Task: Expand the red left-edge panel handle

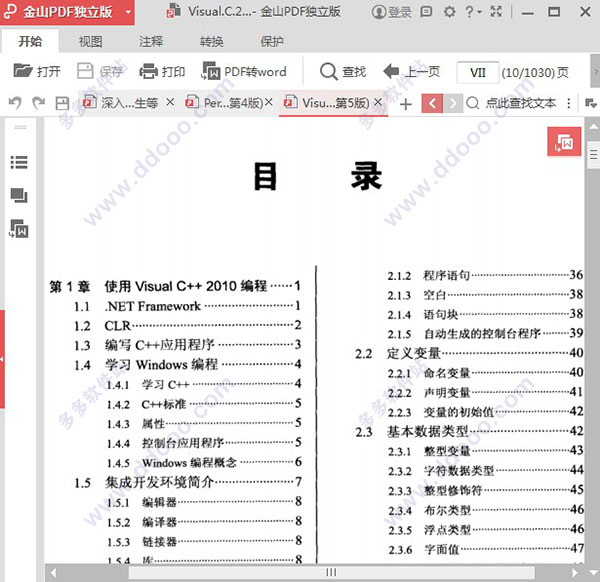Action: pos(2,359)
